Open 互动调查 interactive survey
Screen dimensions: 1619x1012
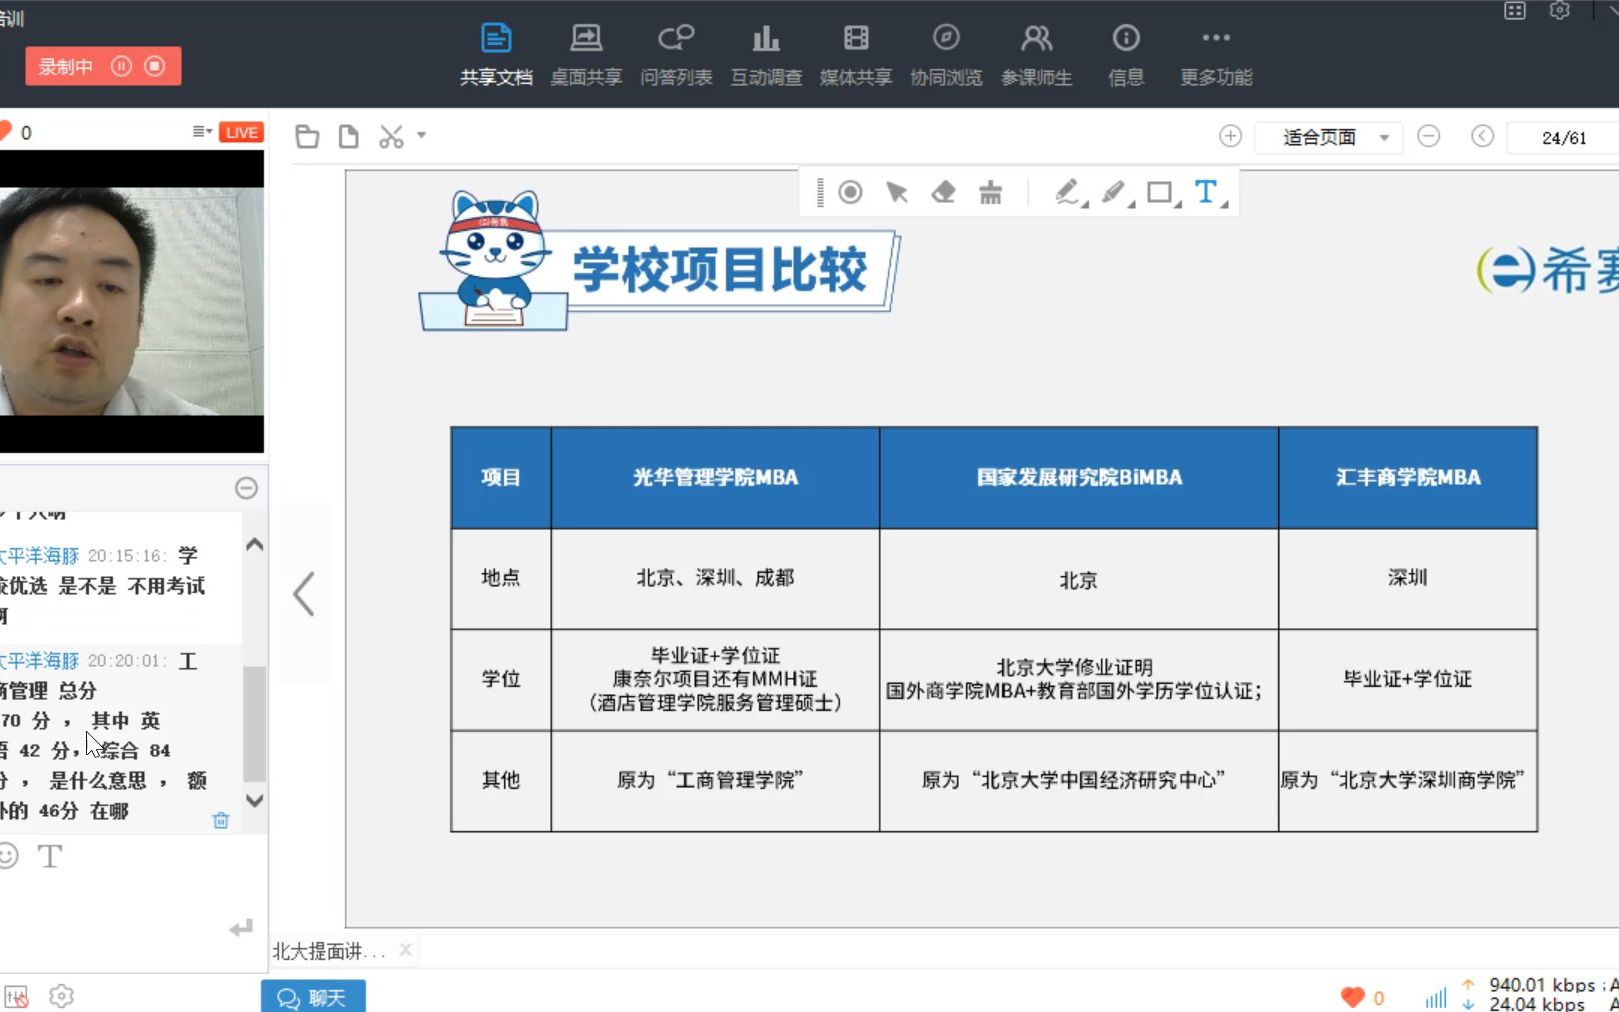766,54
